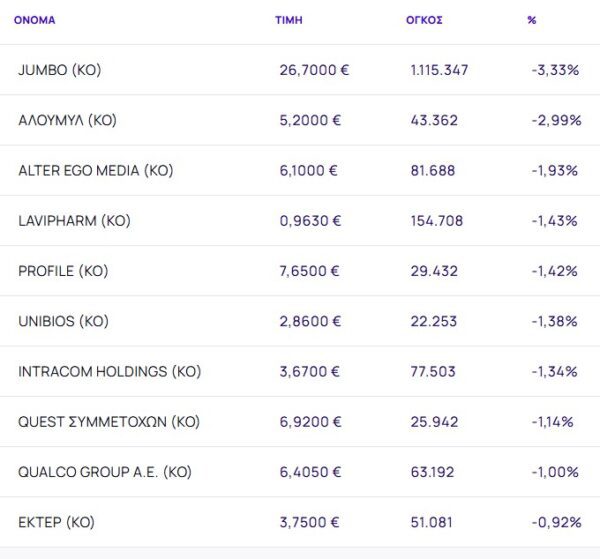Open the ΕΚΤΕΡ (ΚΟ) stock link

[56, 522]
